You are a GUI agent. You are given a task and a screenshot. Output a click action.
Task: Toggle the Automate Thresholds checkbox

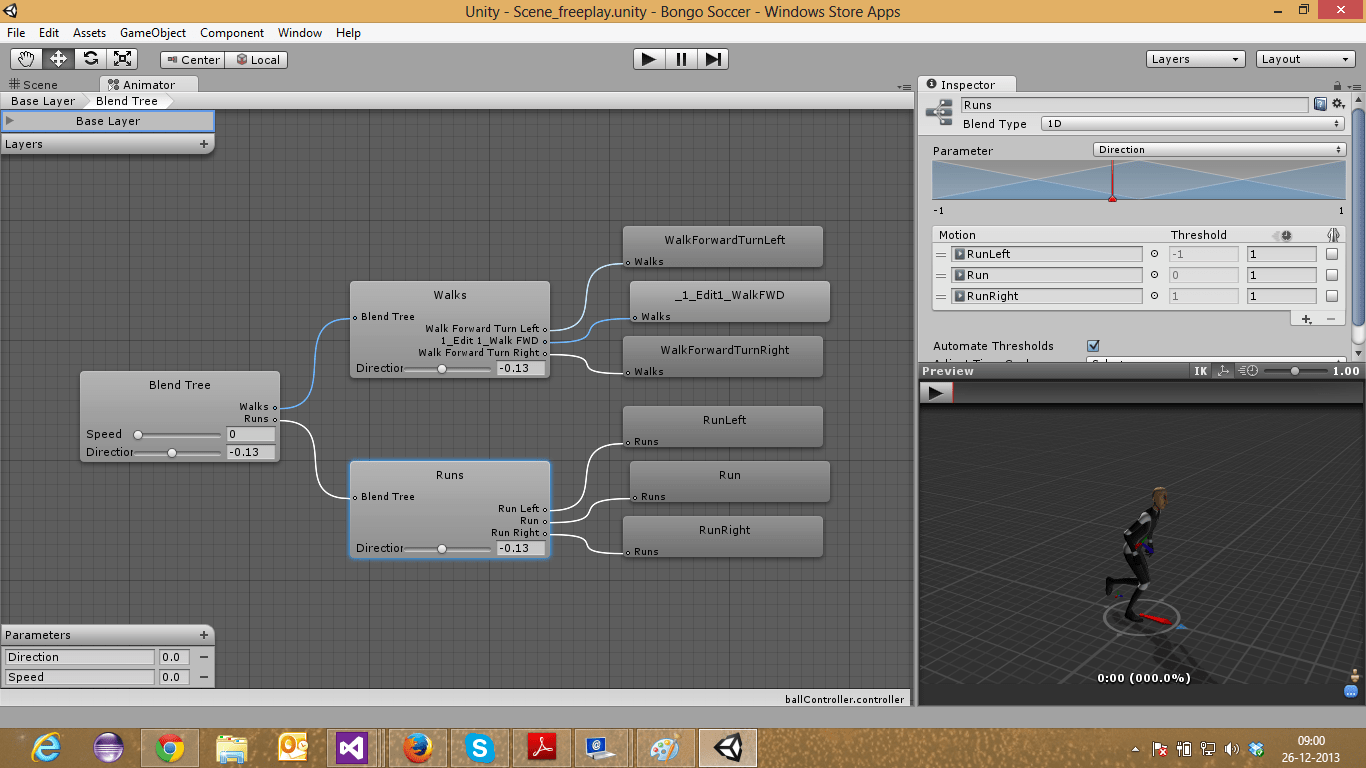(x=1093, y=346)
